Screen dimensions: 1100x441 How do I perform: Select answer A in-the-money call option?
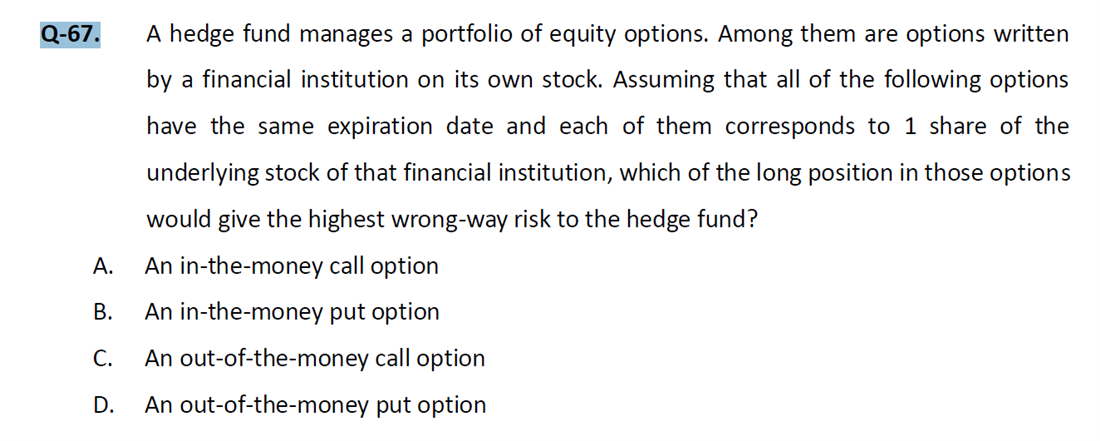291,266
